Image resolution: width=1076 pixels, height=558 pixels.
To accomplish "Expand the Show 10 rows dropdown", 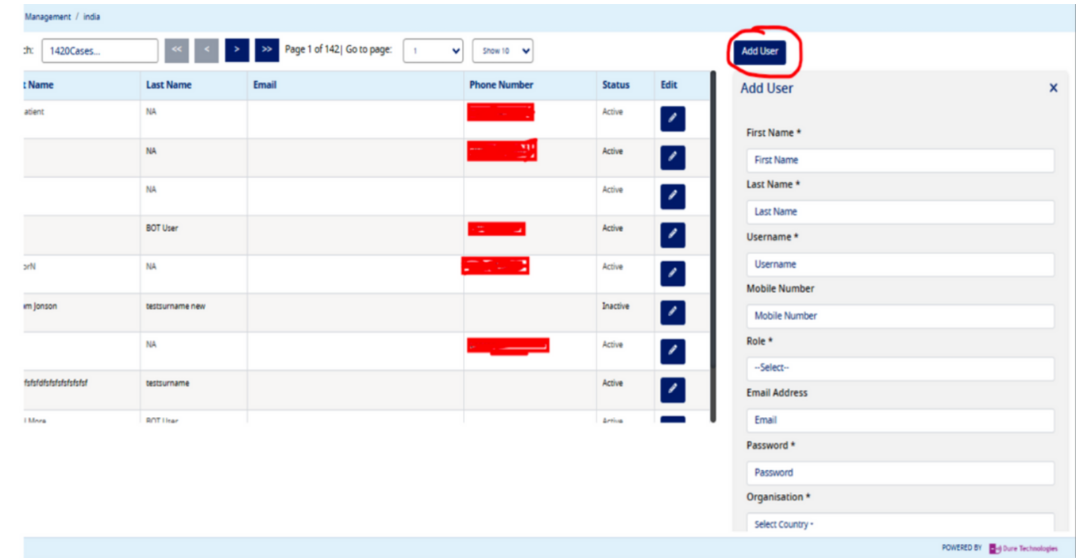I will tap(502, 50).
